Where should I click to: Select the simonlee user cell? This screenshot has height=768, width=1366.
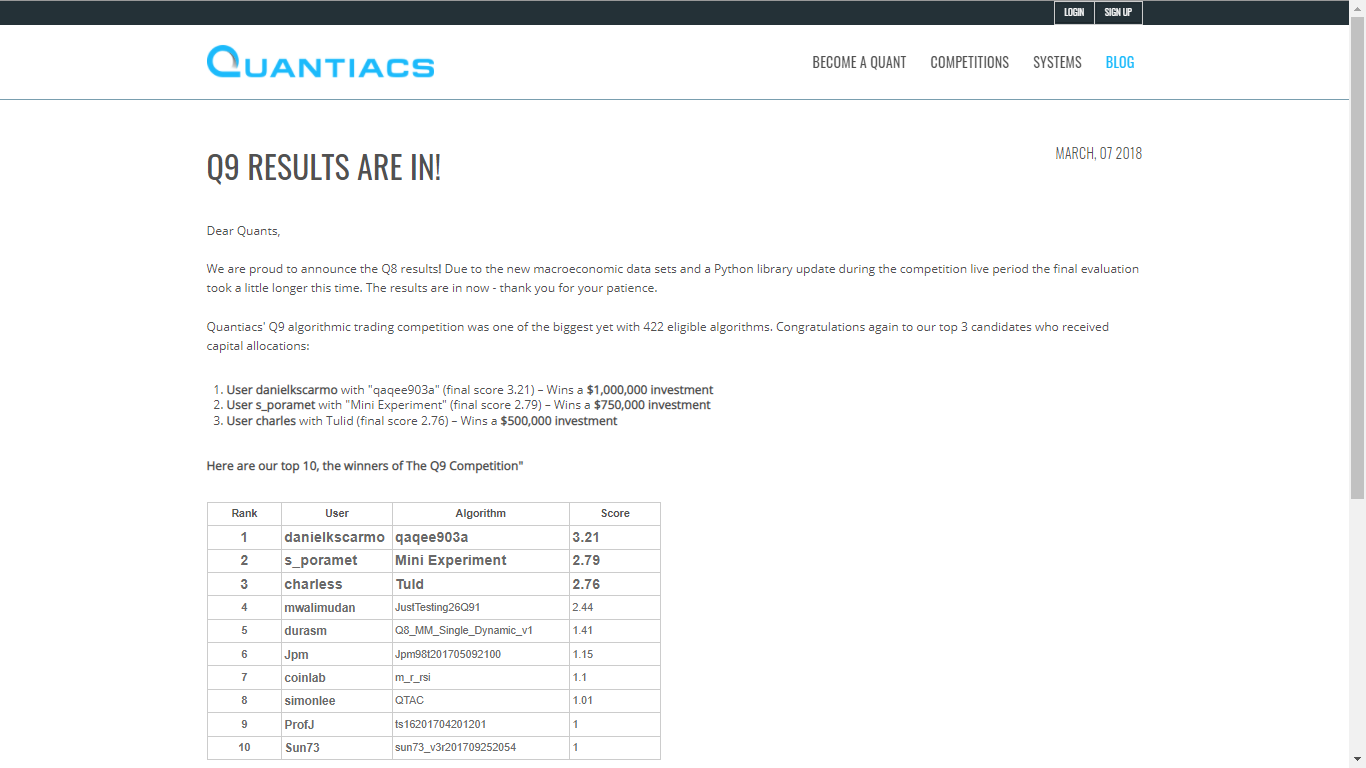[337, 701]
